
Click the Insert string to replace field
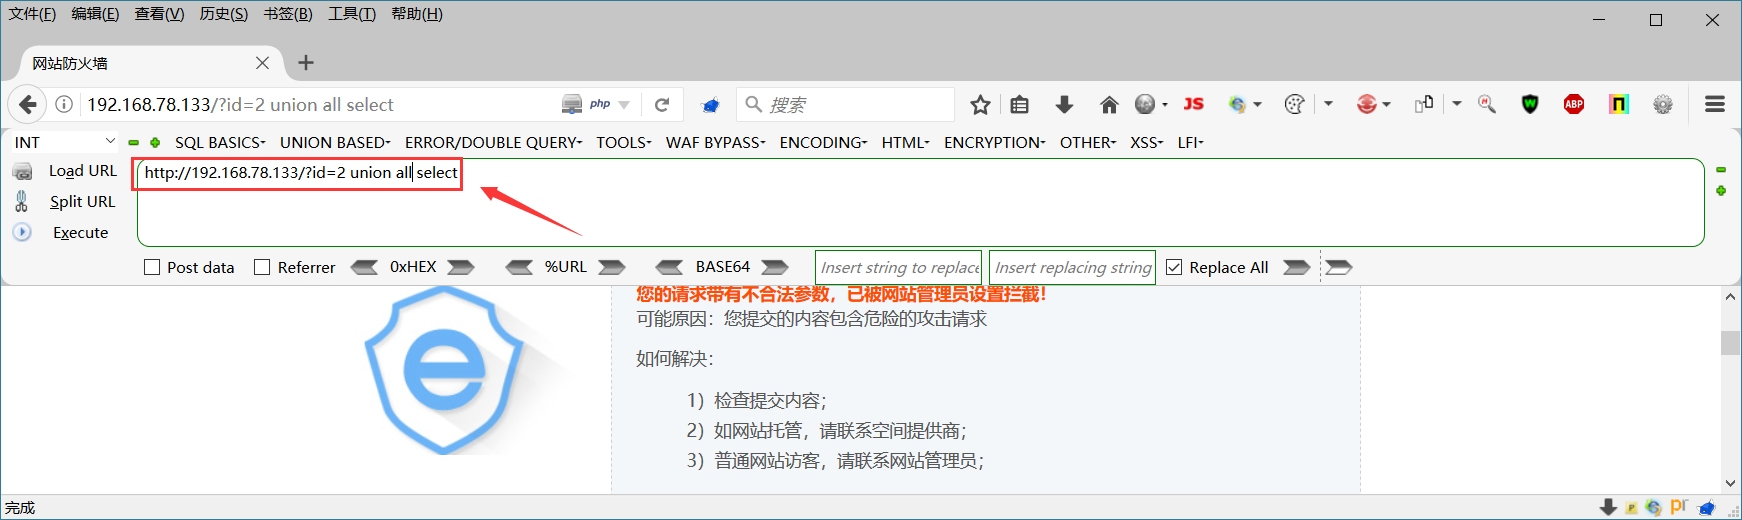click(899, 267)
